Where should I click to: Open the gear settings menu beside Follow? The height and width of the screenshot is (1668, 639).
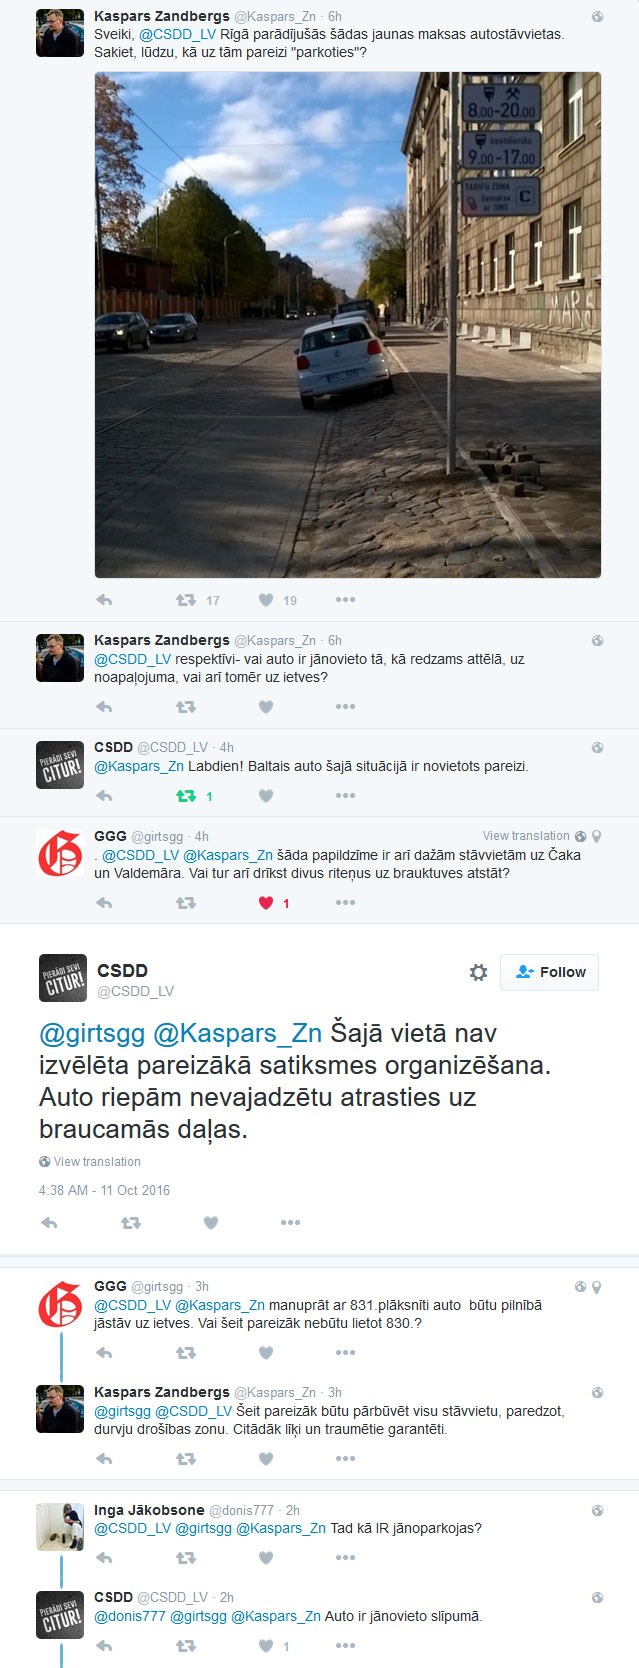point(478,972)
